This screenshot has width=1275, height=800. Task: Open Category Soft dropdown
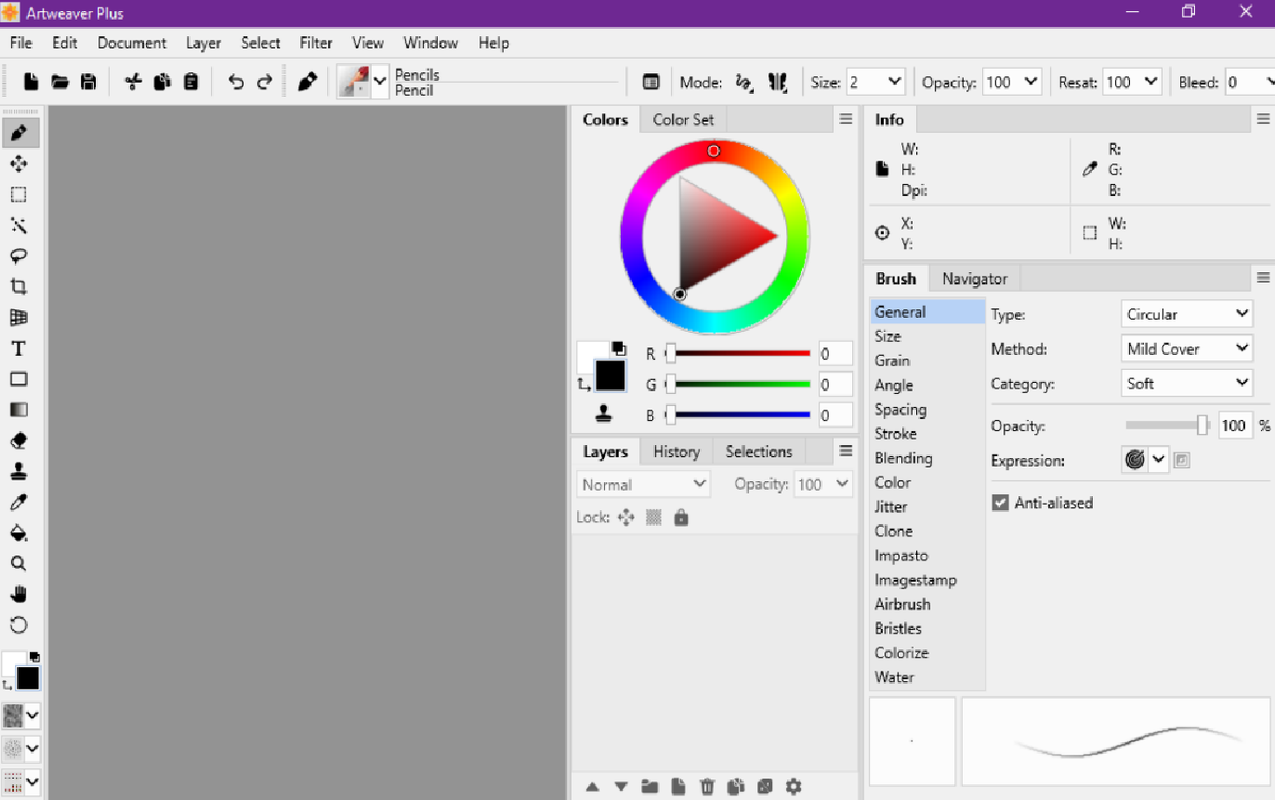(x=1187, y=383)
